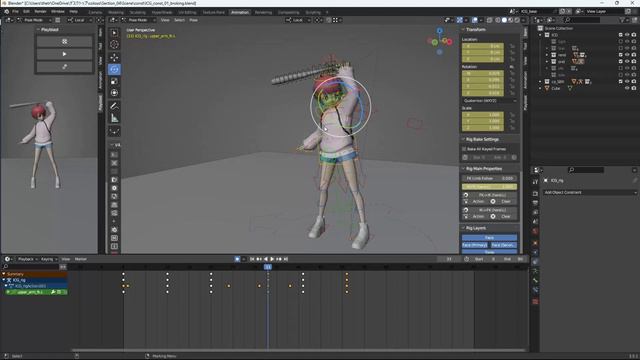The width and height of the screenshot is (640, 360).
Task: Adjust the yellow IK/FK slider
Action: (489, 187)
